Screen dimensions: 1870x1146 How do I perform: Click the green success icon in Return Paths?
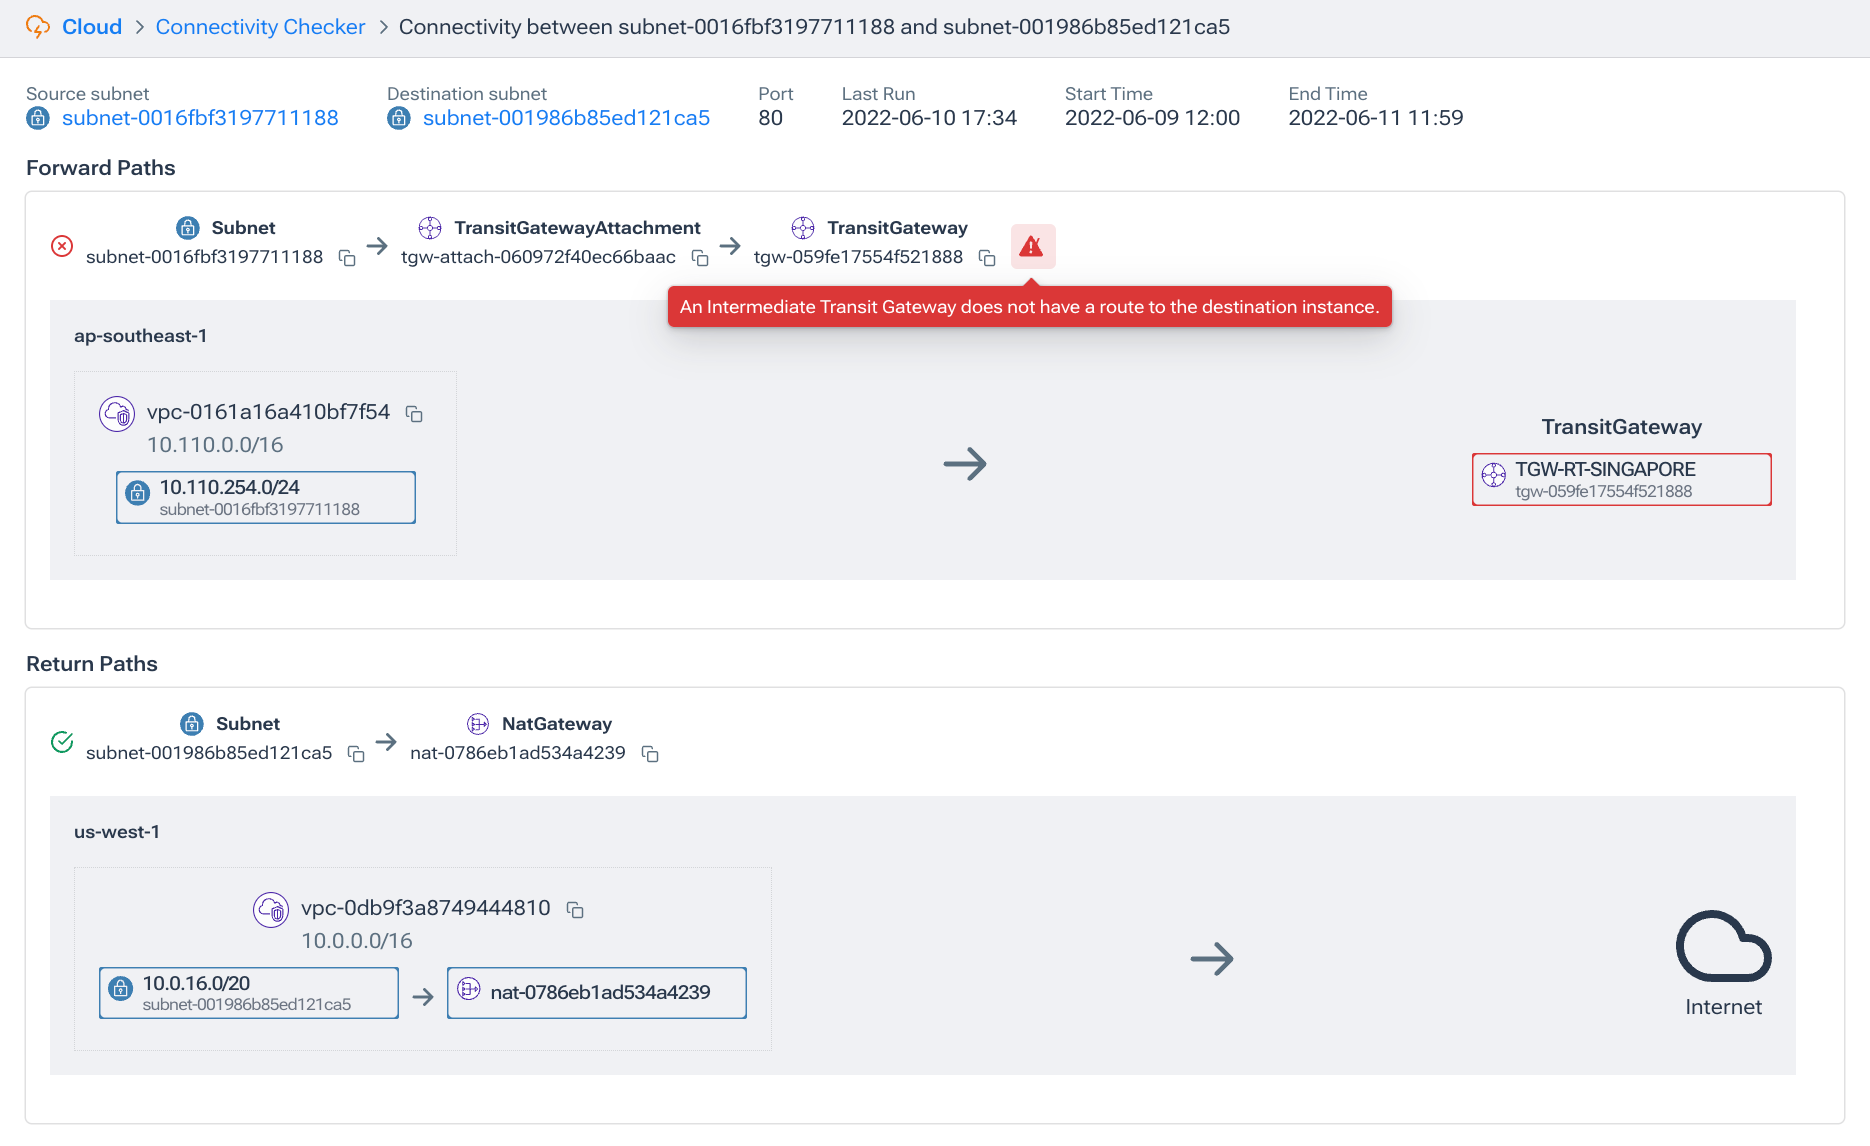tap(62, 741)
